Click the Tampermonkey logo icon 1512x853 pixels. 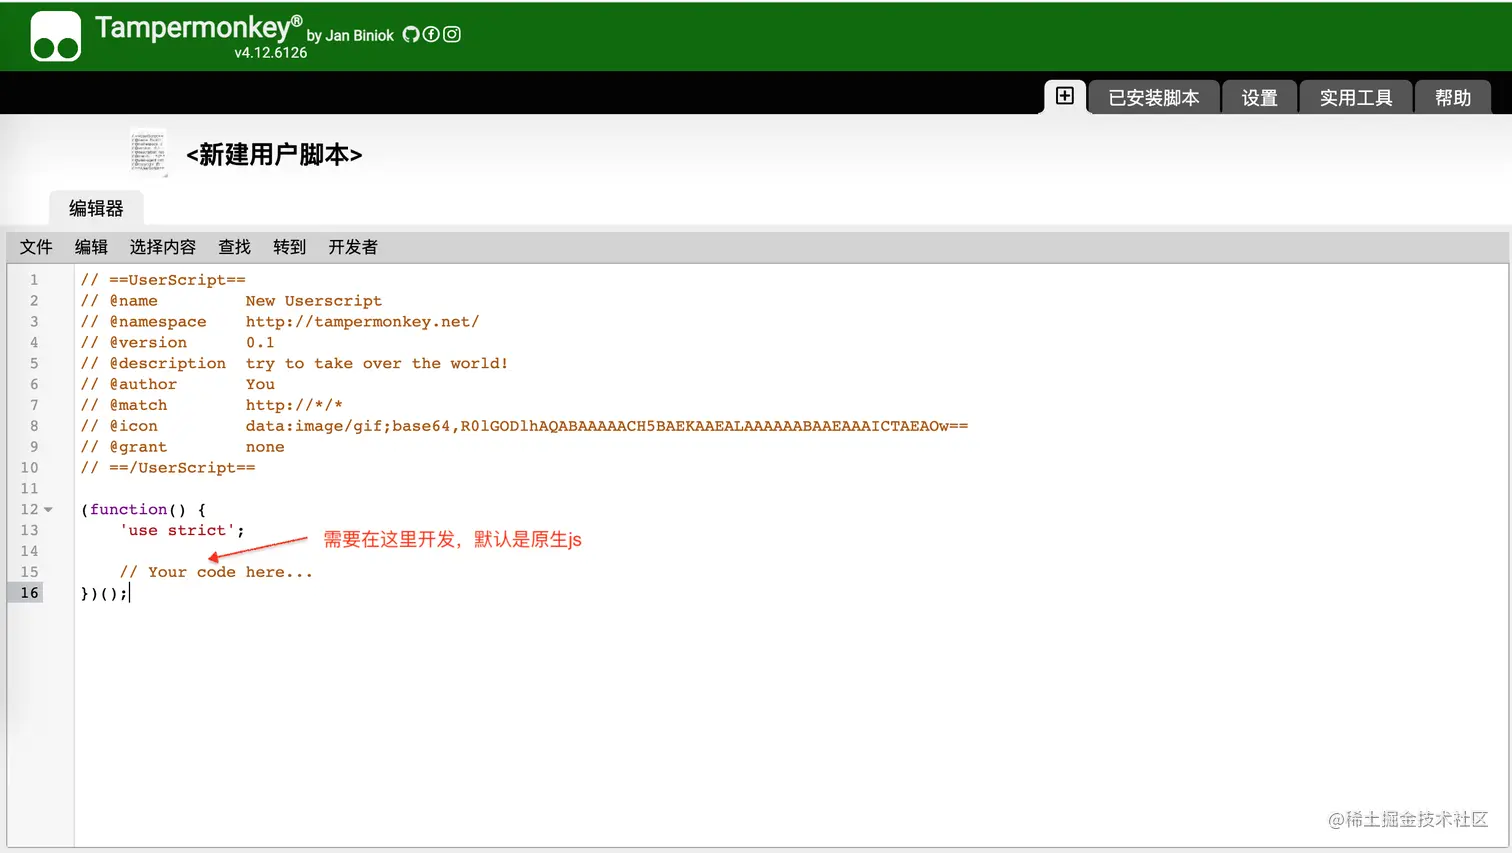point(56,37)
